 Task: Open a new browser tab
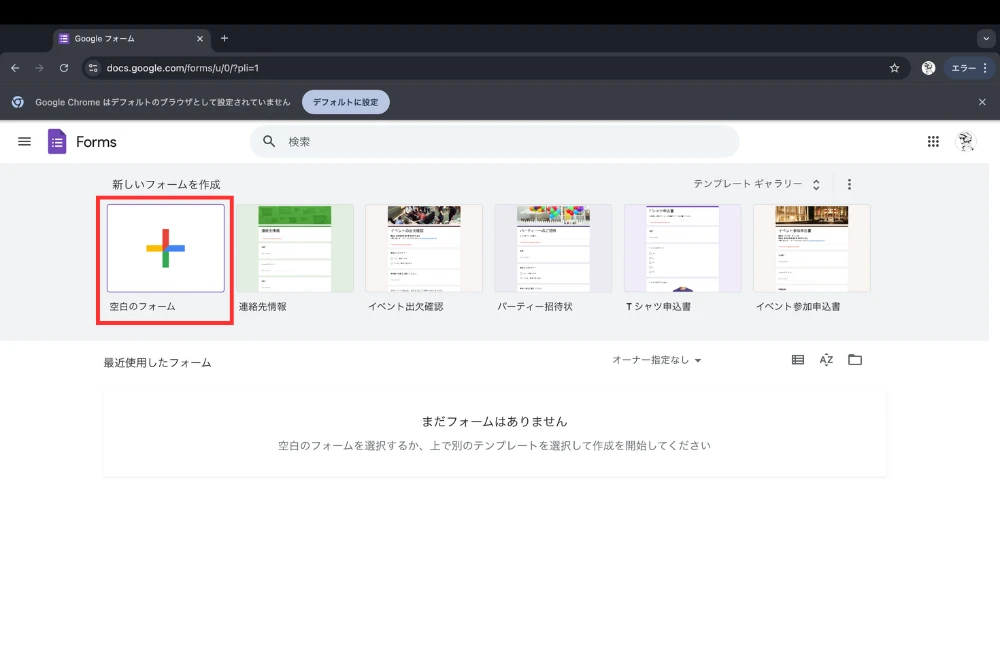pyautogui.click(x=224, y=38)
